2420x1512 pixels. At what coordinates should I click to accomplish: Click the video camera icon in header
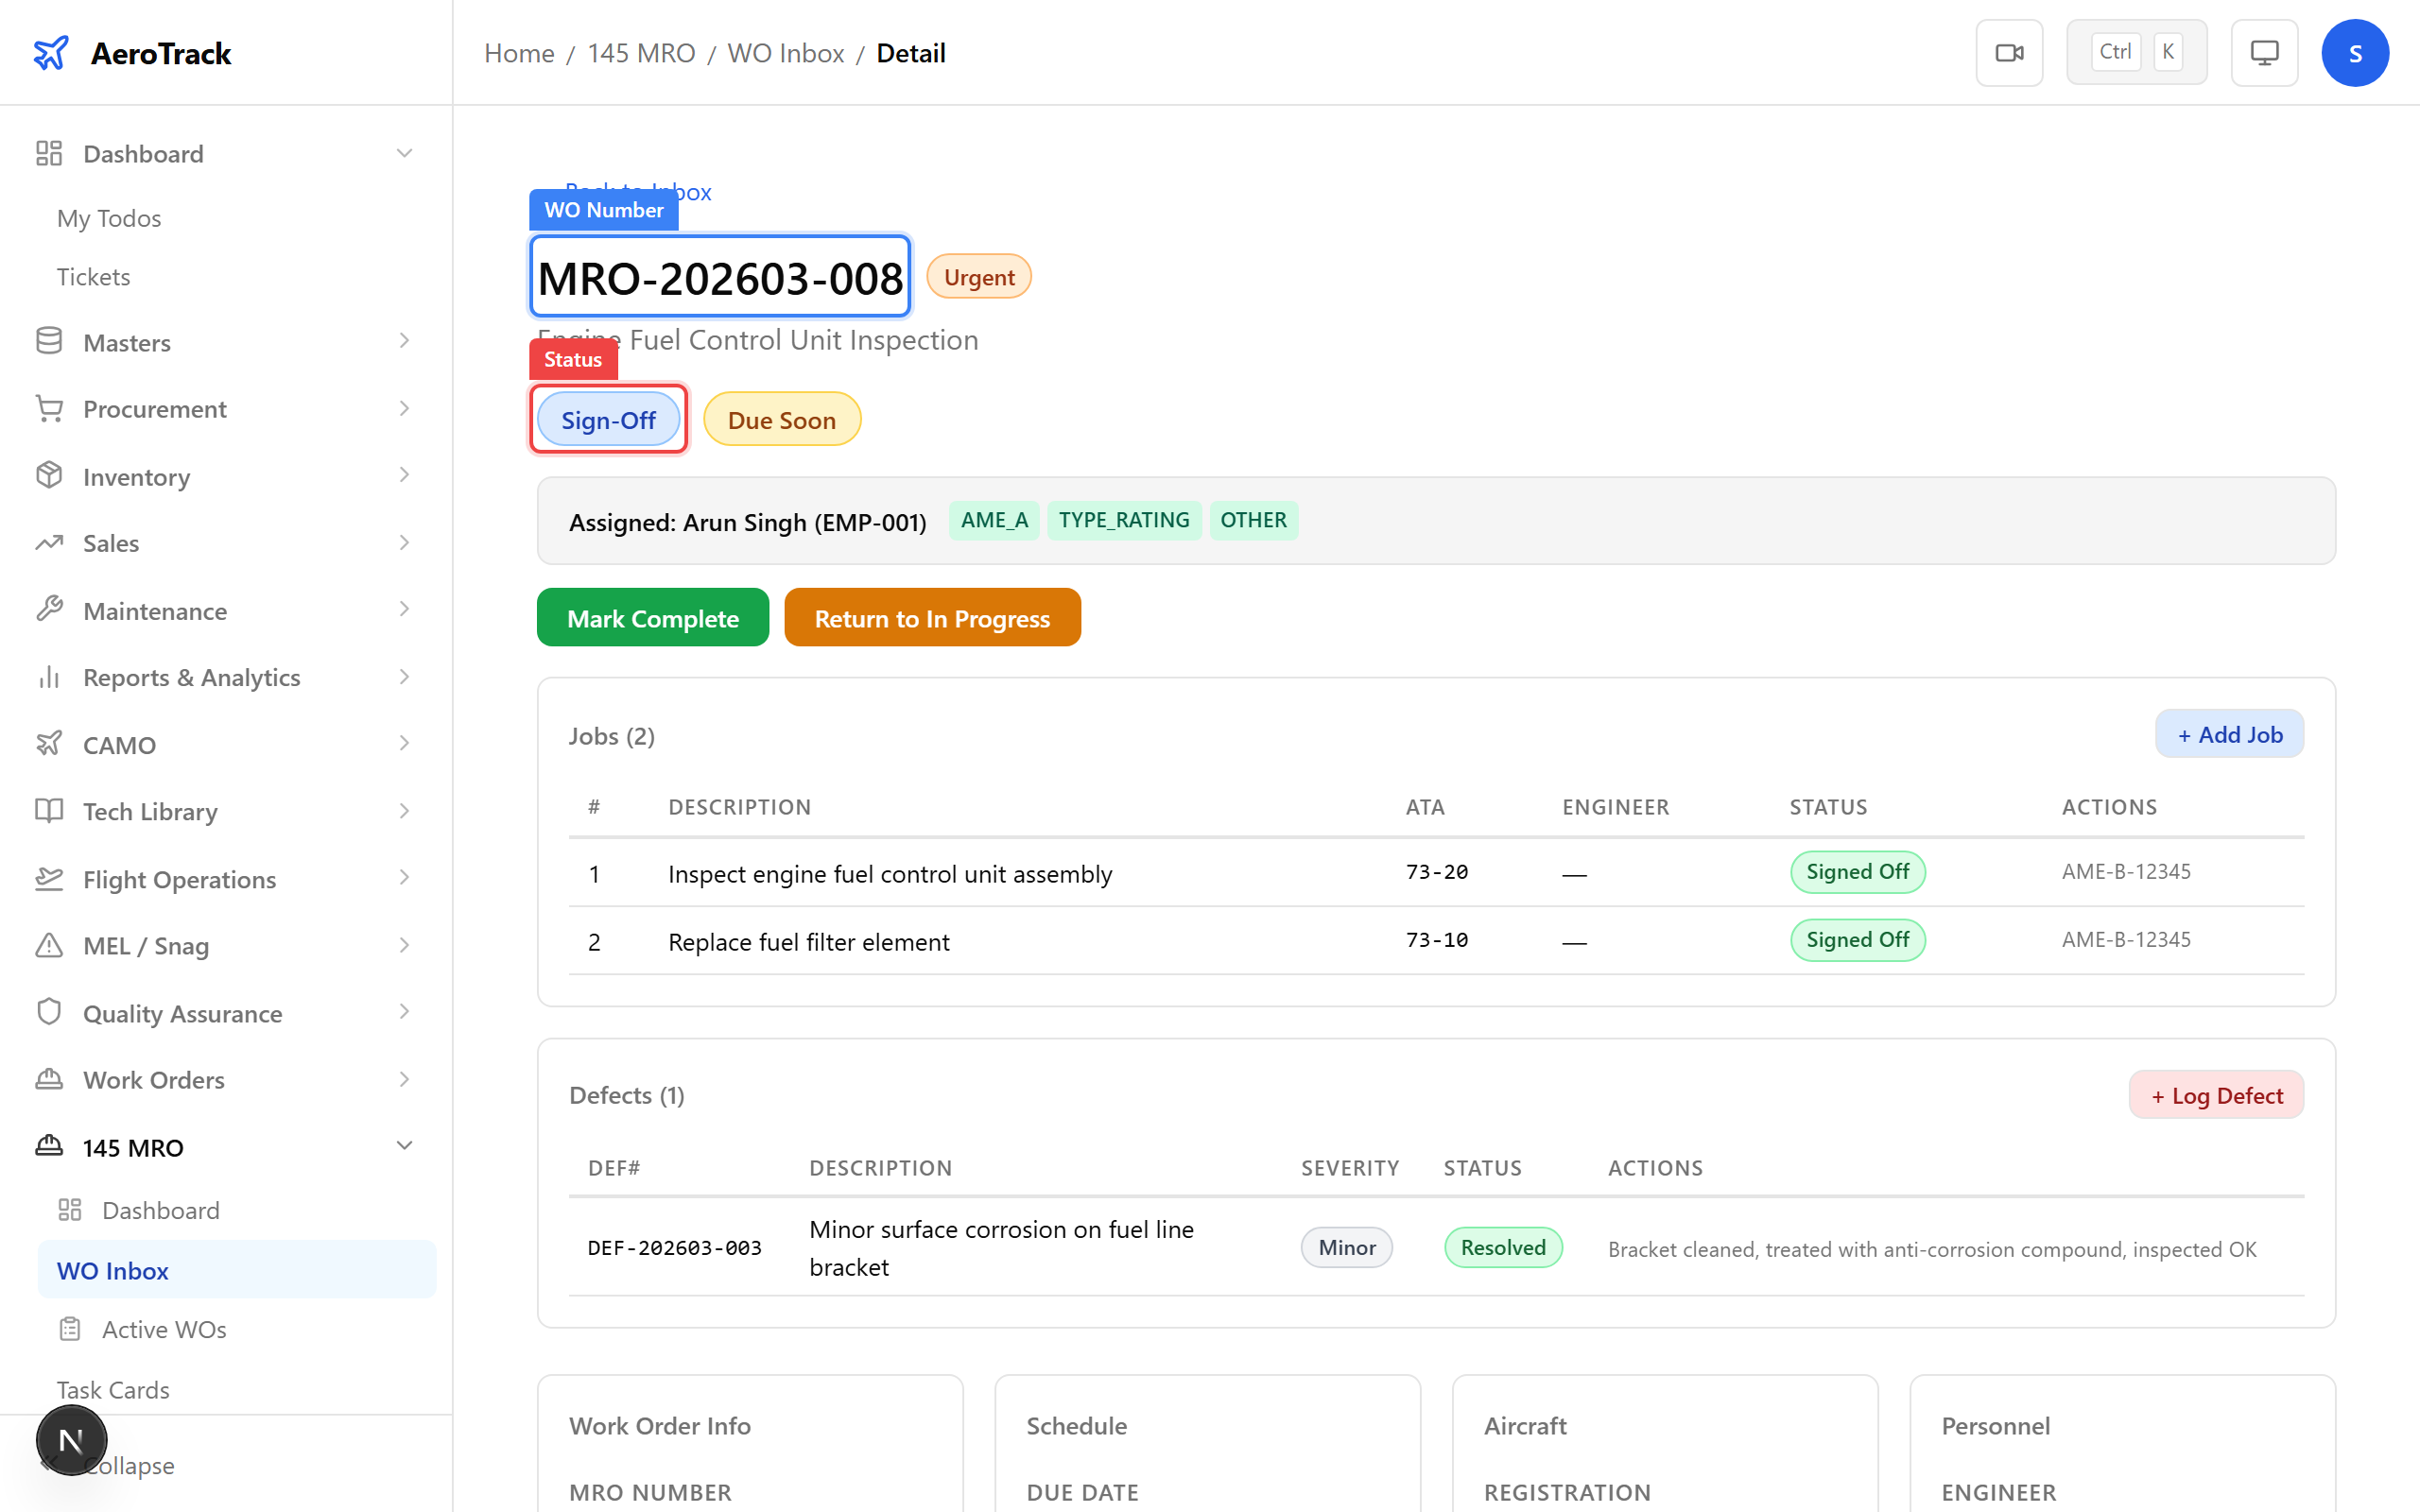click(x=2009, y=53)
